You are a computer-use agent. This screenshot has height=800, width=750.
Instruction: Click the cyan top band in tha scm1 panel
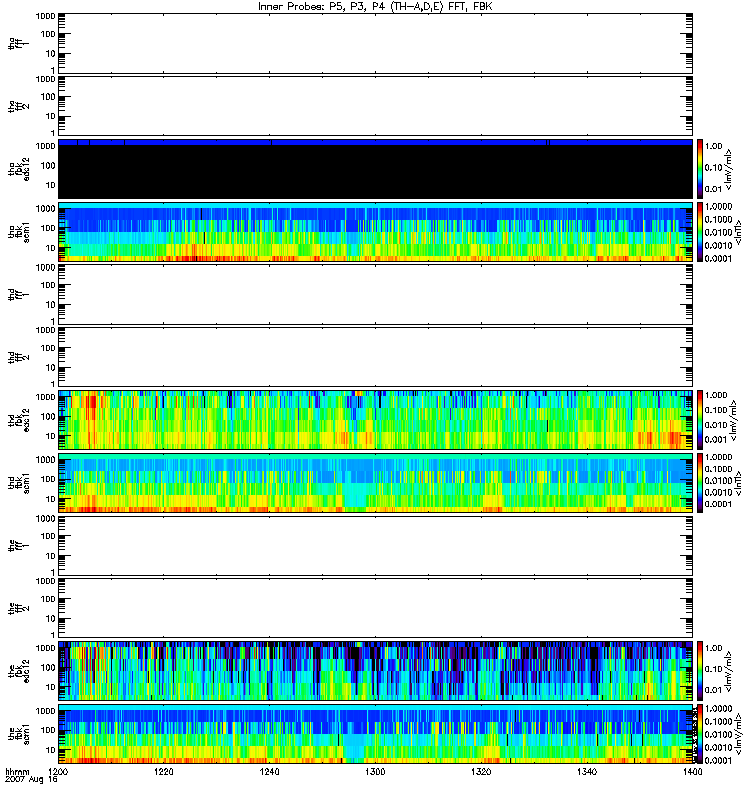pos(376,205)
